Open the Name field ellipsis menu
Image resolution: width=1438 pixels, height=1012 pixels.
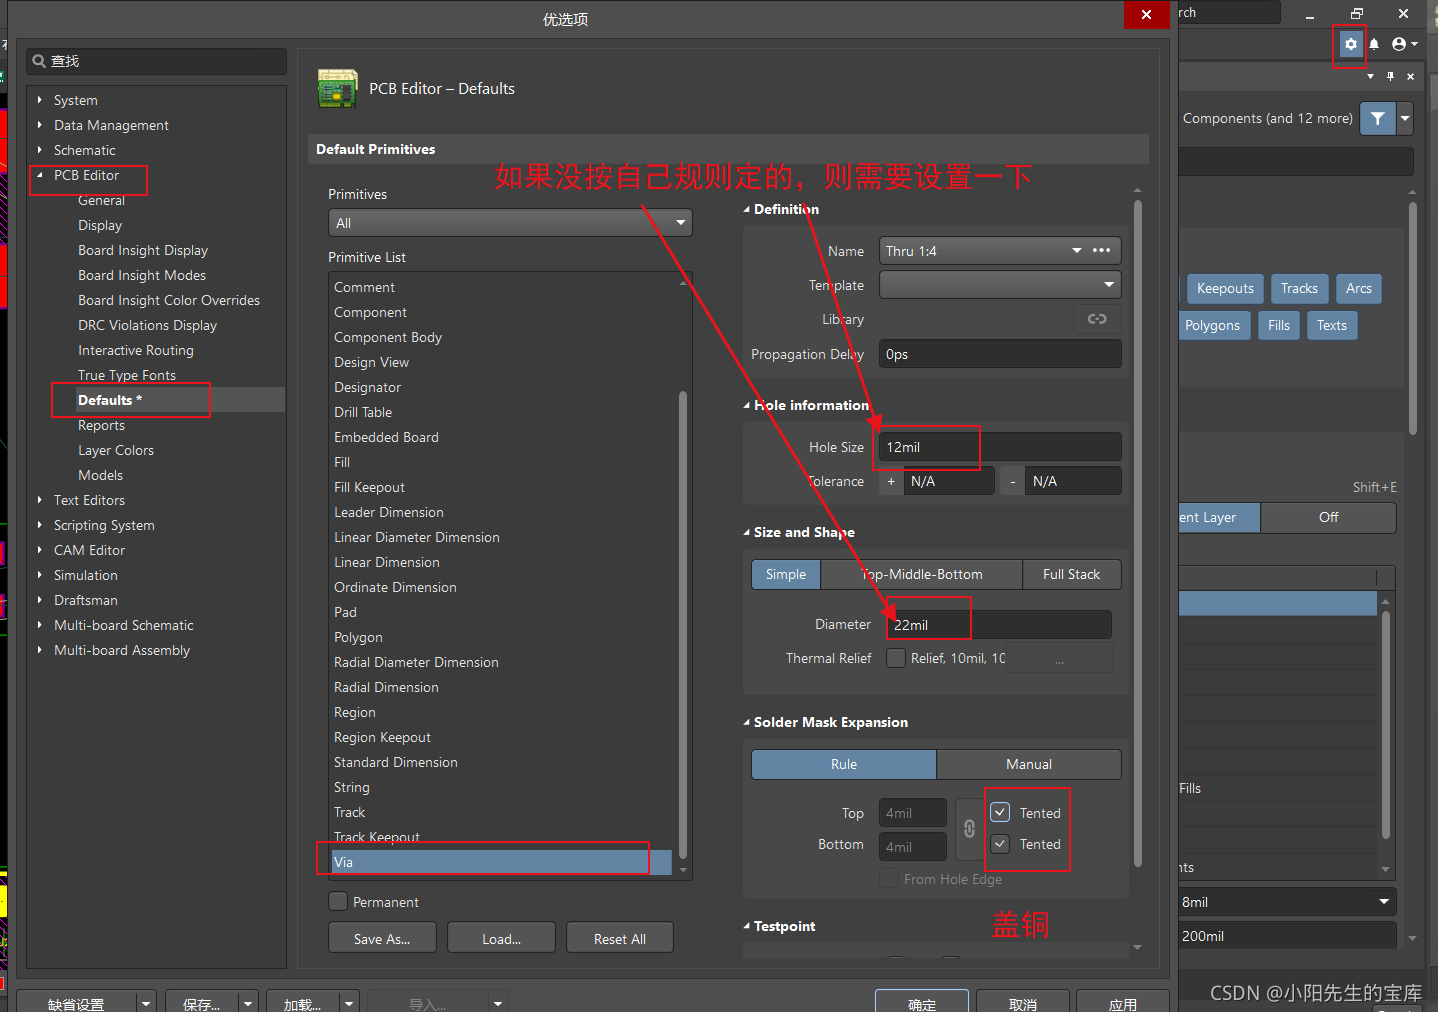click(x=1102, y=250)
